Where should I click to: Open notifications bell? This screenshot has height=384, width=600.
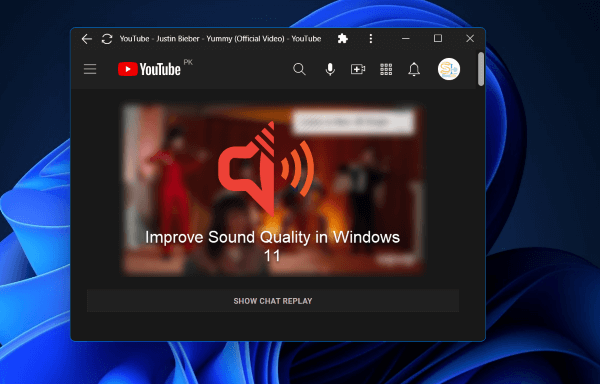tap(414, 69)
